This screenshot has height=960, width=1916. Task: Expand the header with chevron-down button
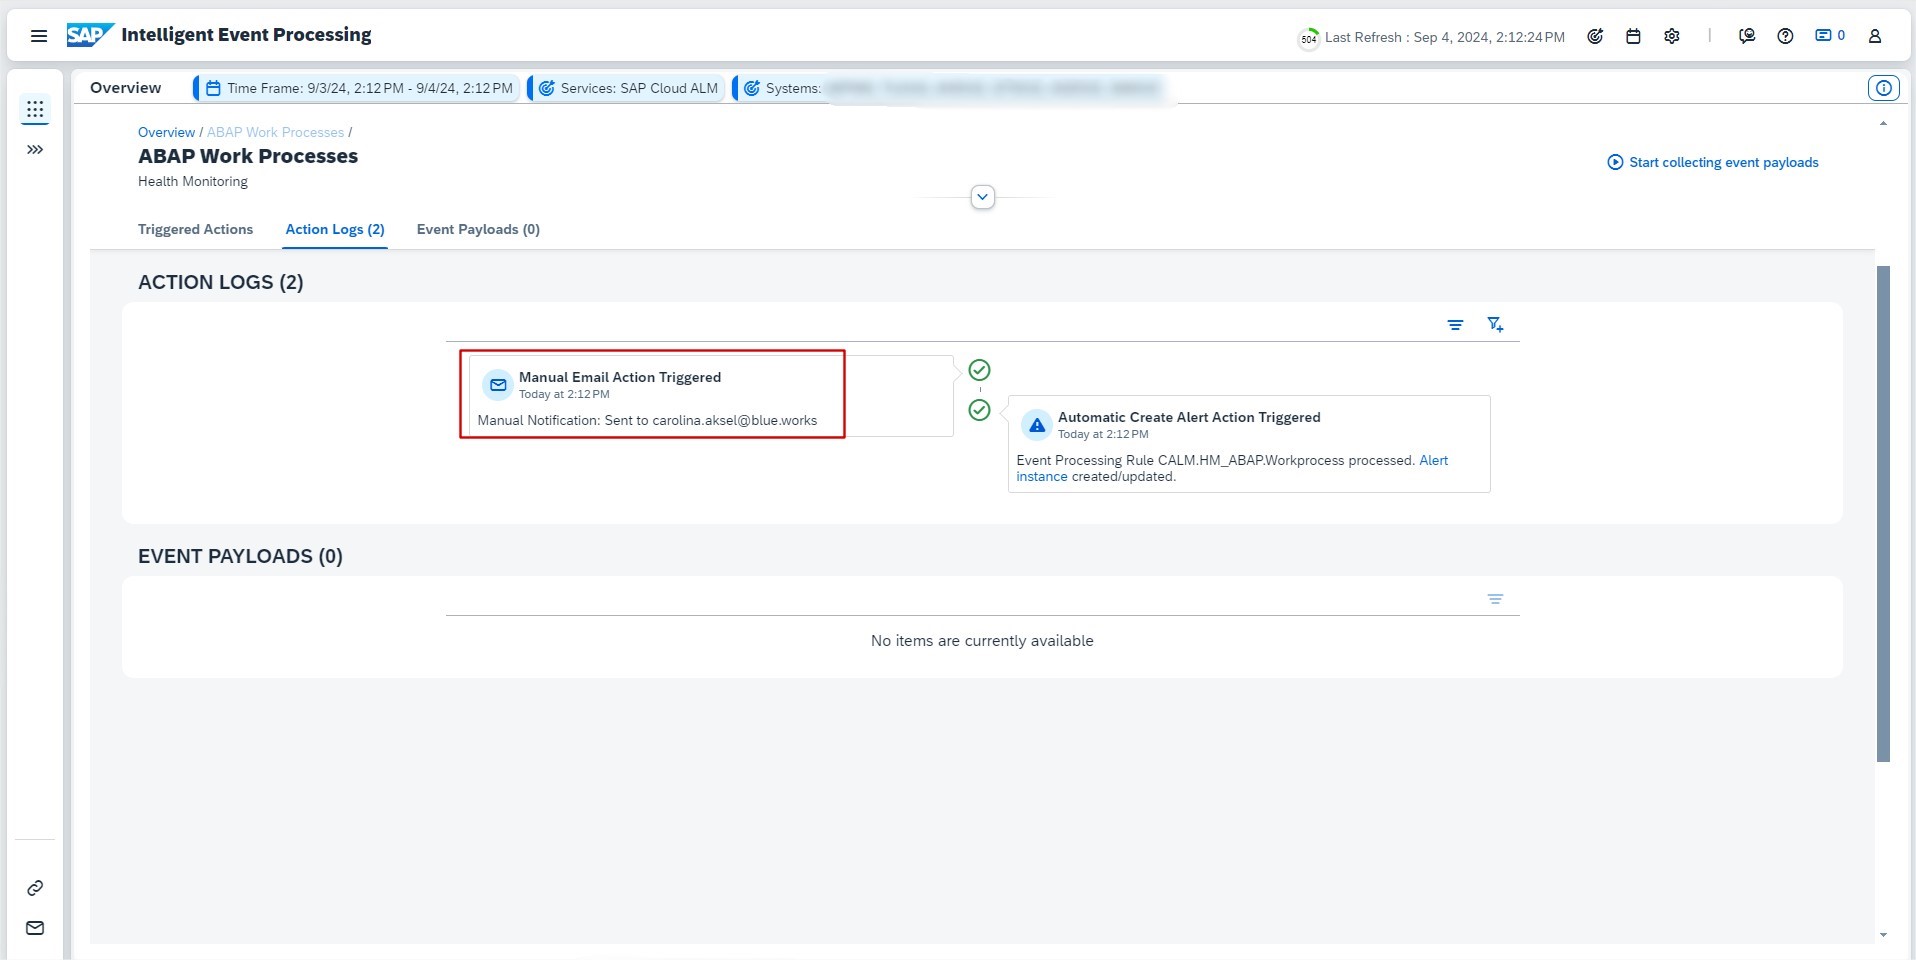click(x=982, y=197)
